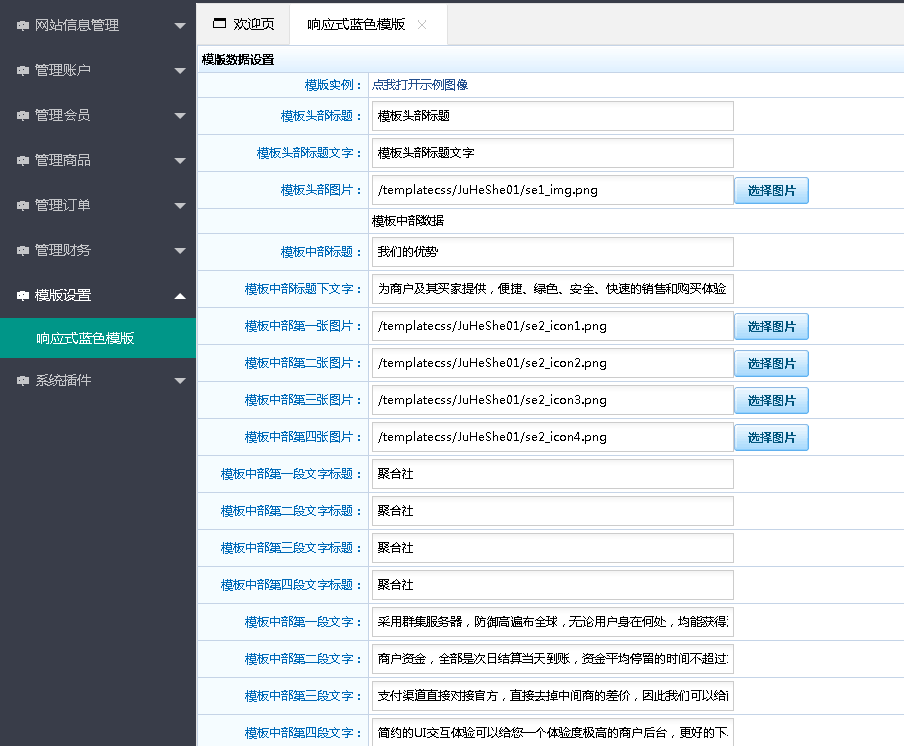Select the 响应式蓝色模版 tab
Screen dimensions: 904x746
pos(355,24)
